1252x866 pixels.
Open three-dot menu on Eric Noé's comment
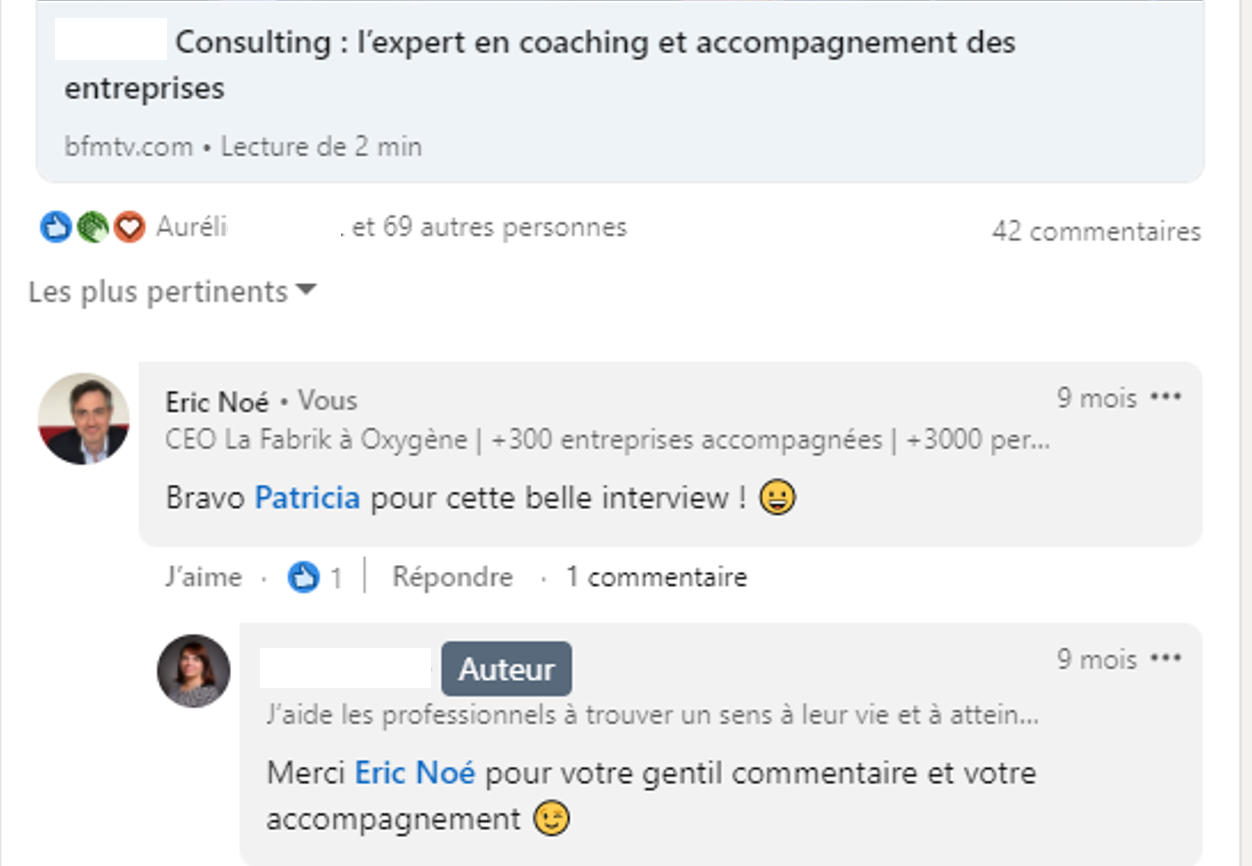(x=1166, y=398)
